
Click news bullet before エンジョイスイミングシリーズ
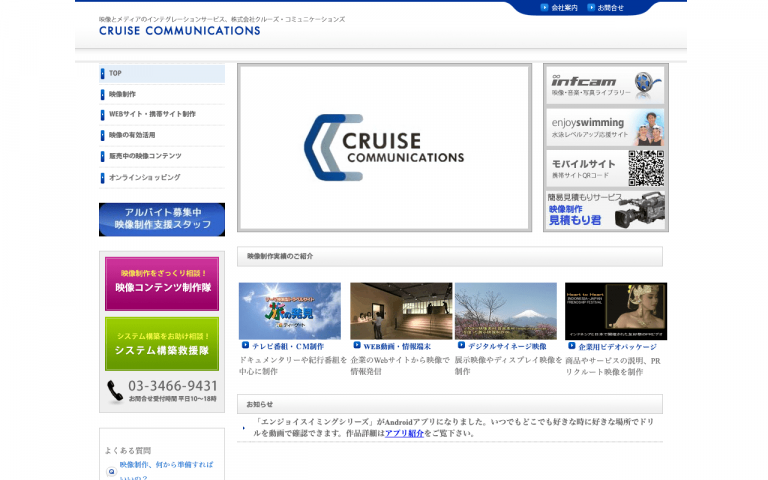[x=244, y=428]
